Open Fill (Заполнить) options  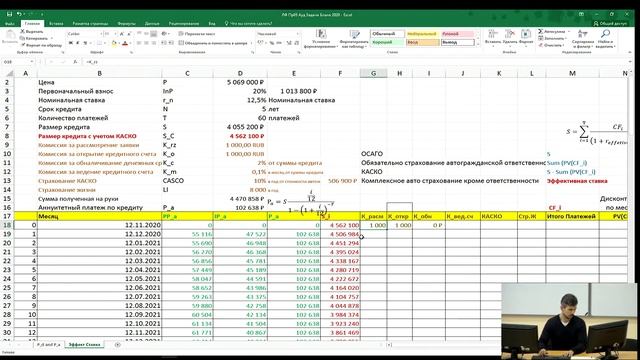pyautogui.click(x=552, y=38)
